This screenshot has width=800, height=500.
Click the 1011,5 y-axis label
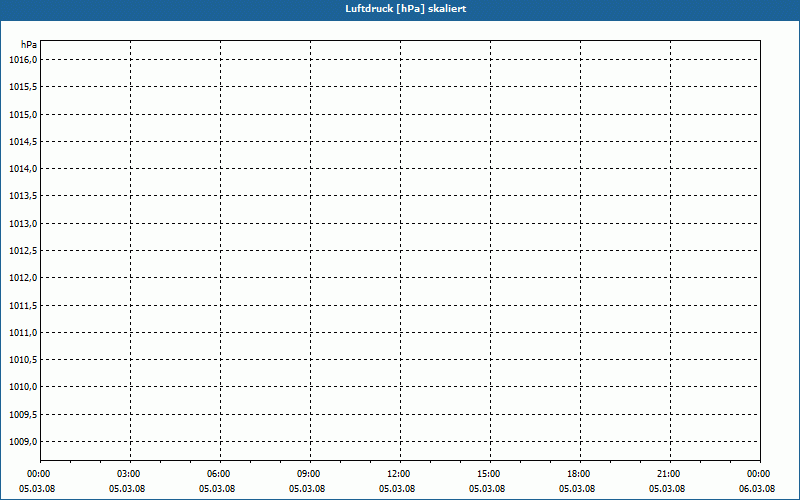tap(23, 305)
